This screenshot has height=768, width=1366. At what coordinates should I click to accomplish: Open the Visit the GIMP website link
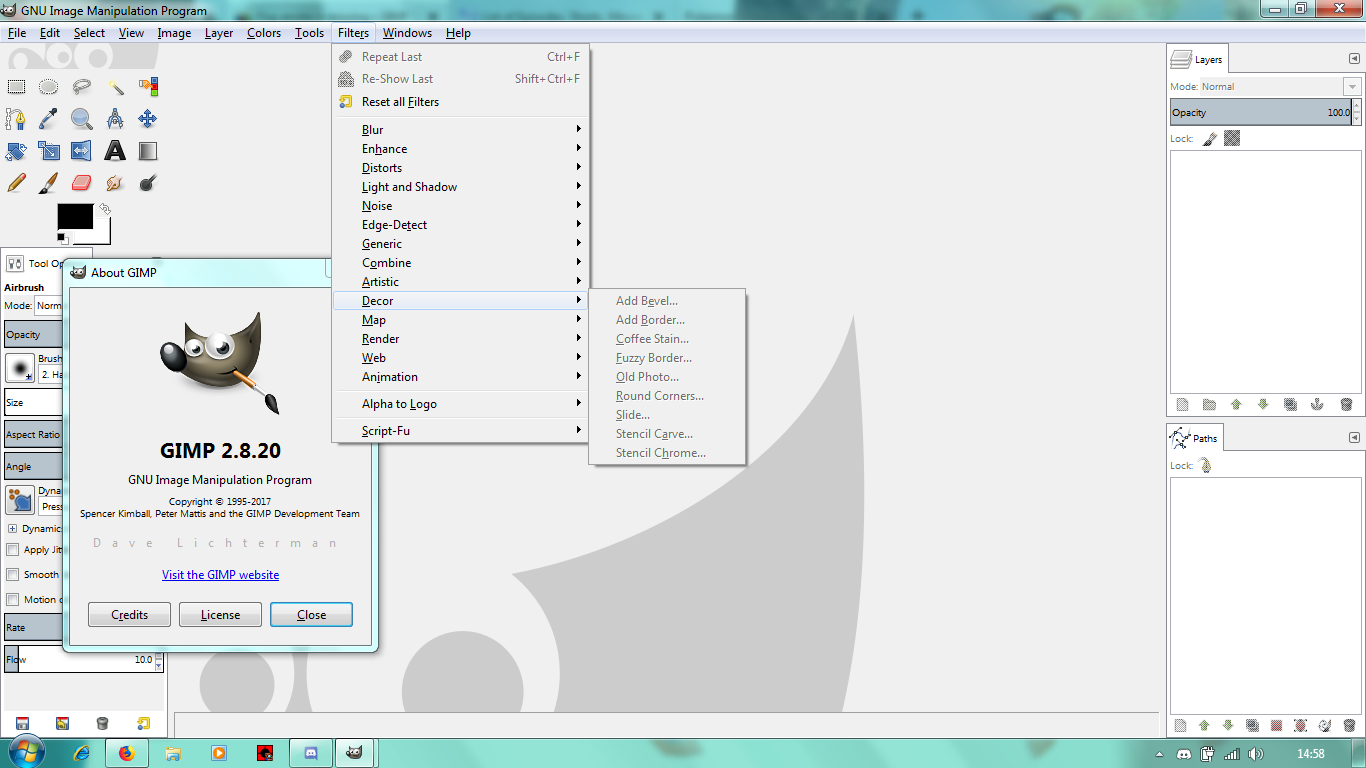(220, 574)
